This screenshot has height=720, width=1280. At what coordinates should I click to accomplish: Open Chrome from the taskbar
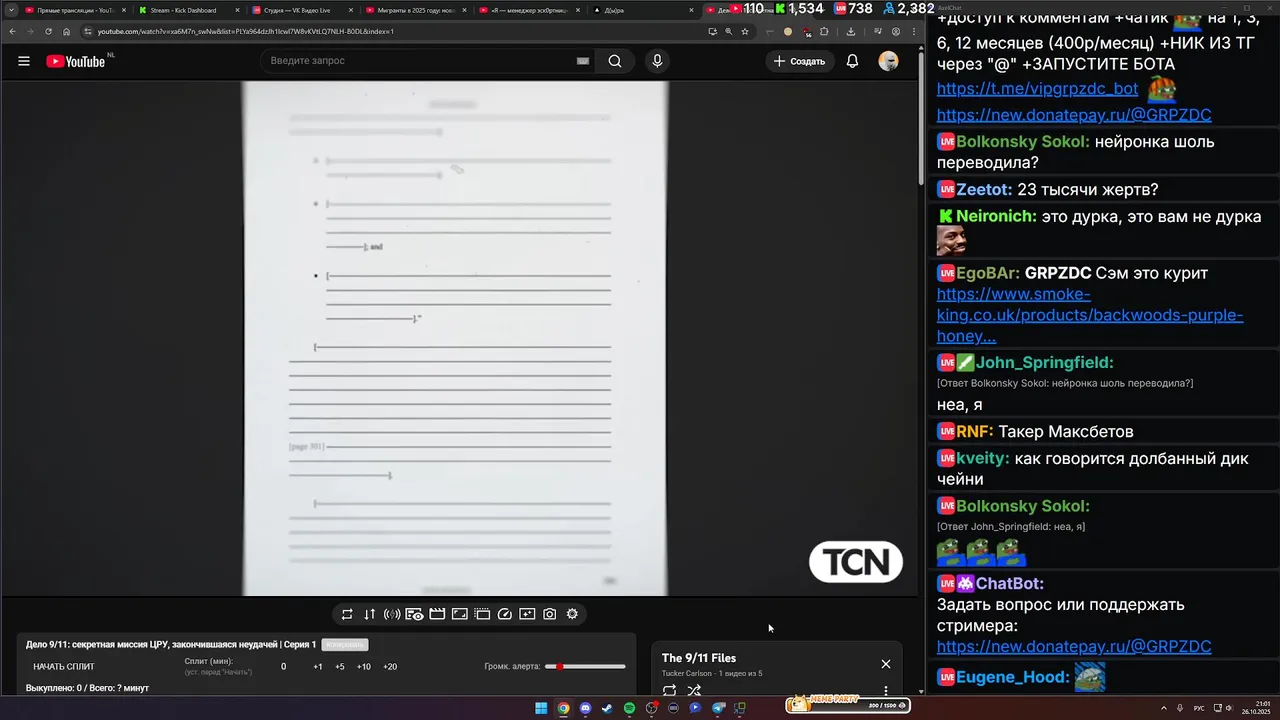tap(563, 708)
